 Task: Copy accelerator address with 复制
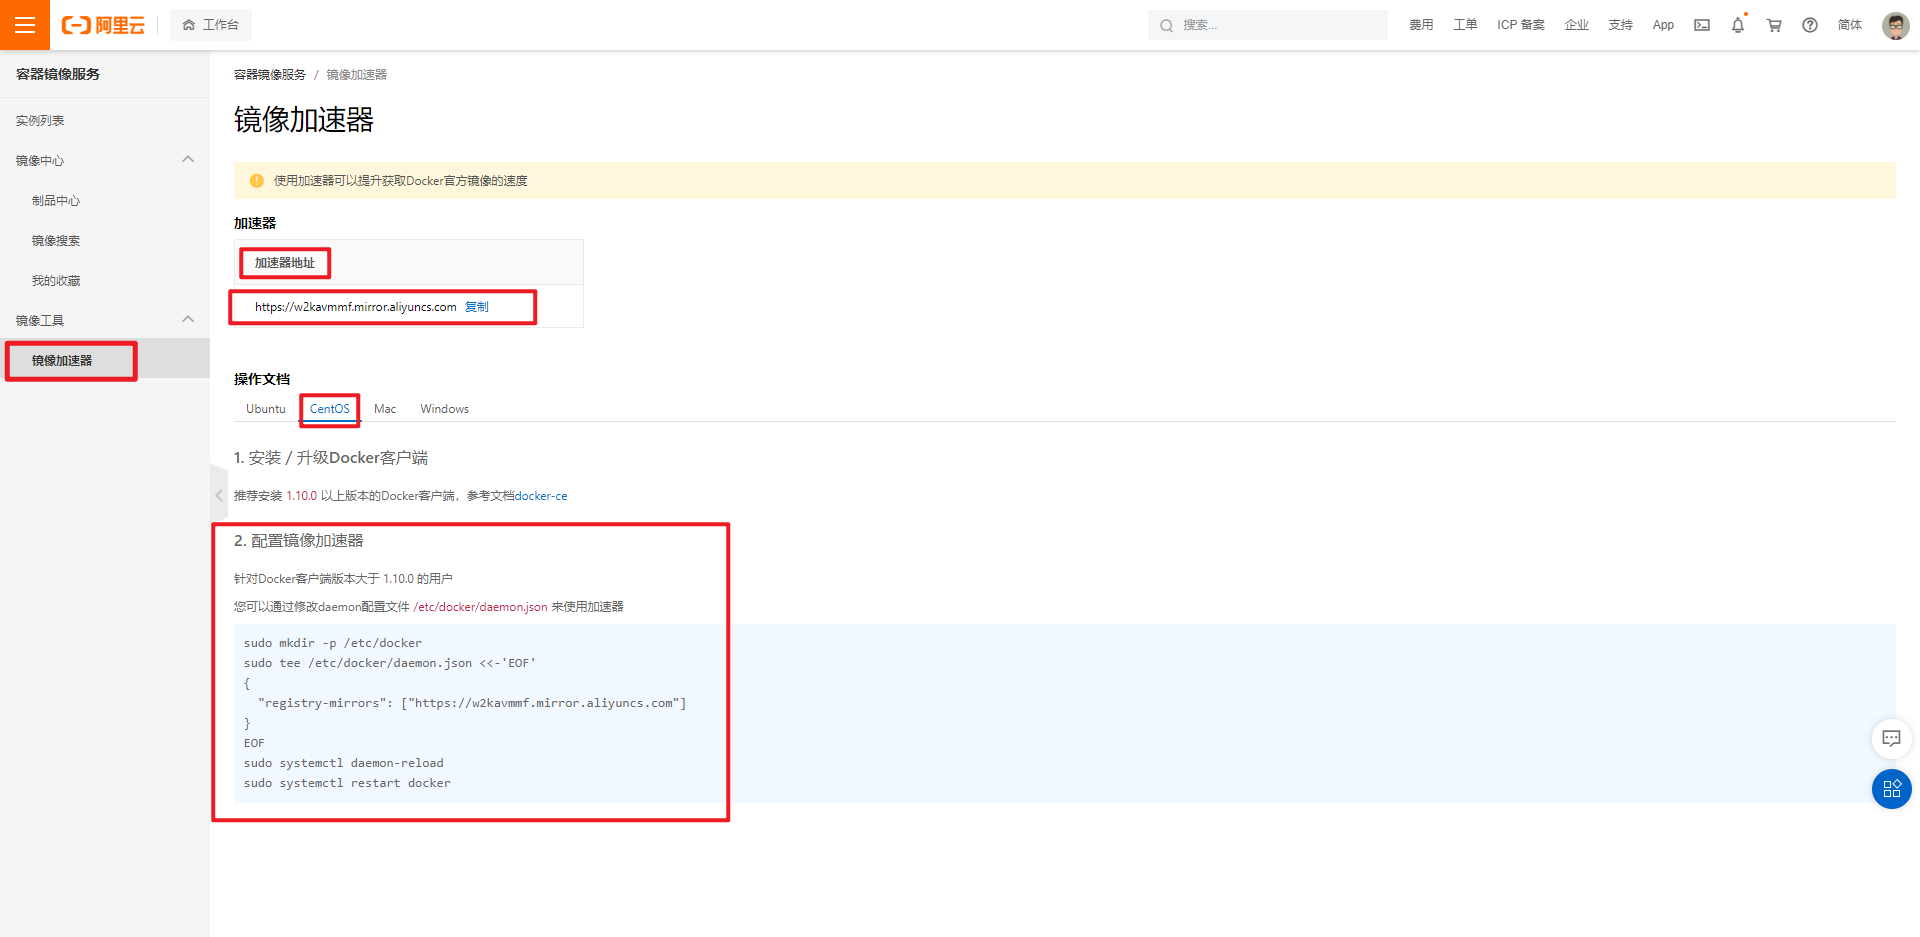(477, 307)
